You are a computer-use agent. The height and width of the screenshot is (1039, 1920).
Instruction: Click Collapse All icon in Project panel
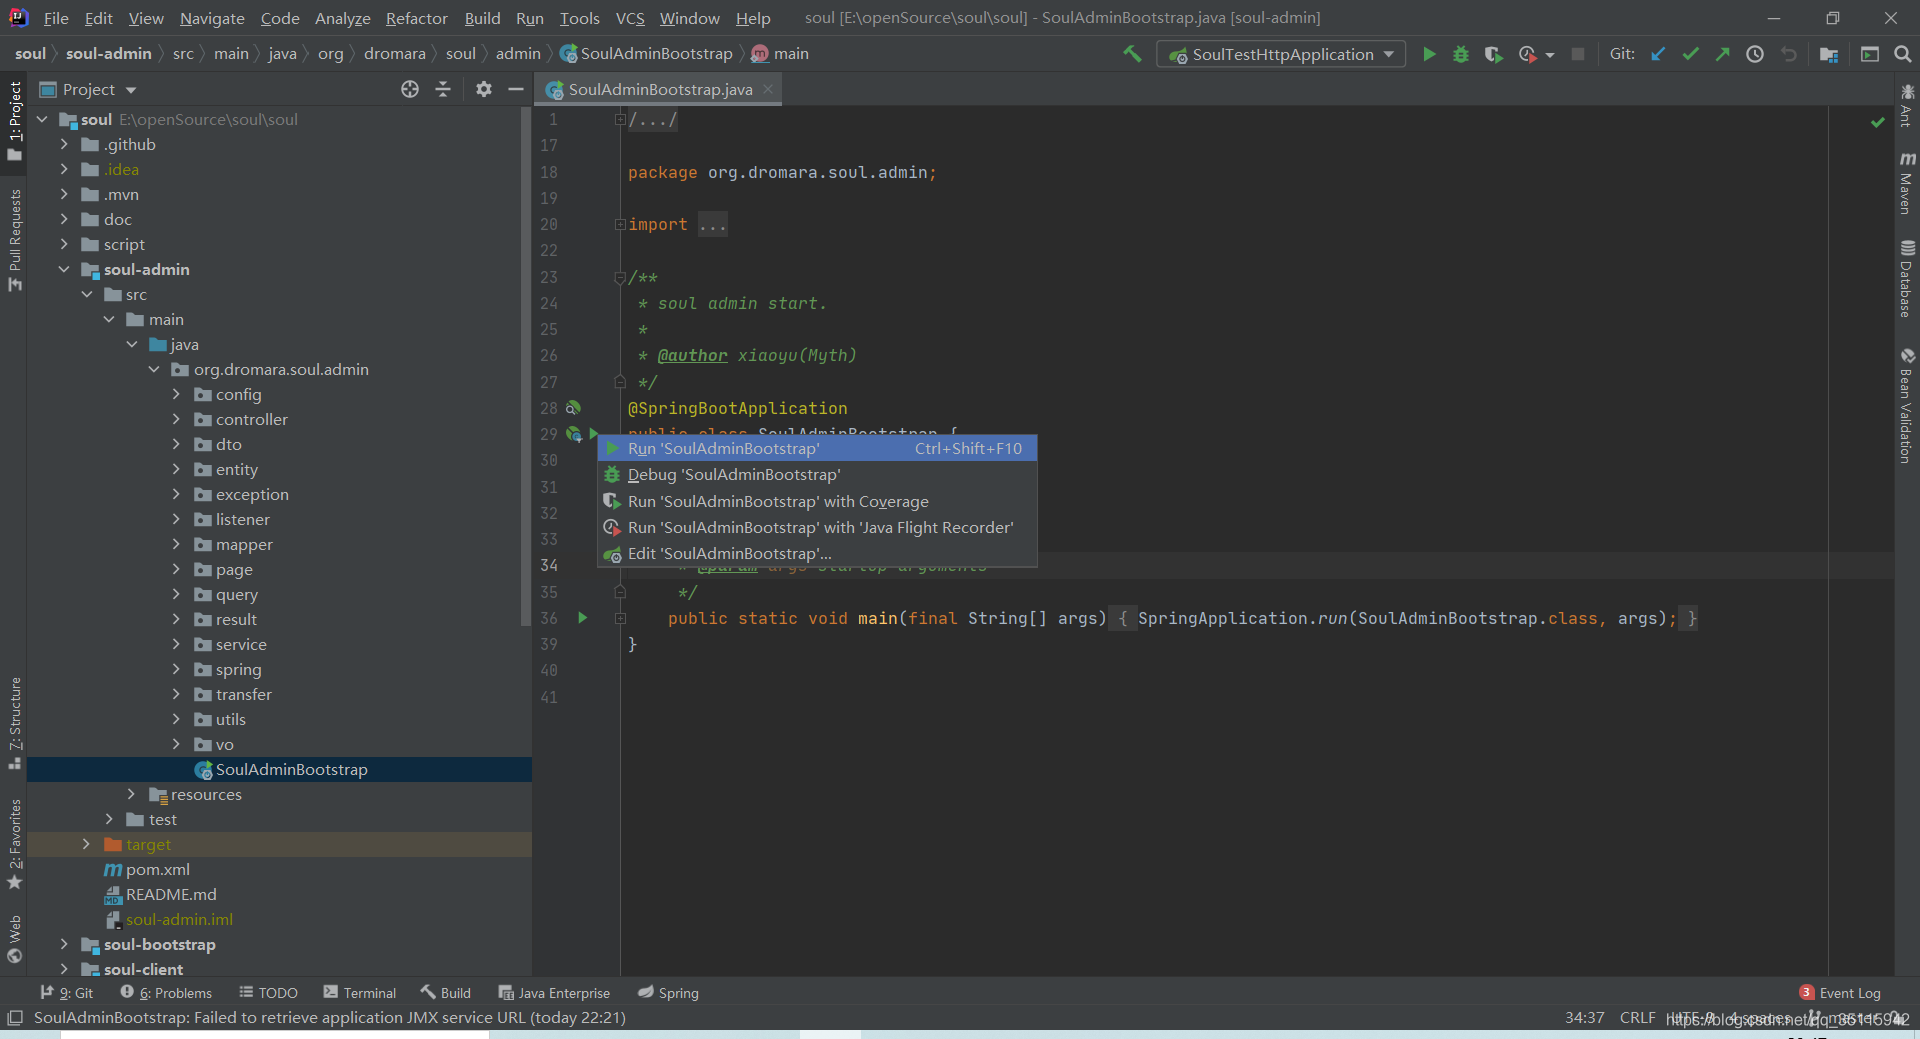click(x=443, y=89)
